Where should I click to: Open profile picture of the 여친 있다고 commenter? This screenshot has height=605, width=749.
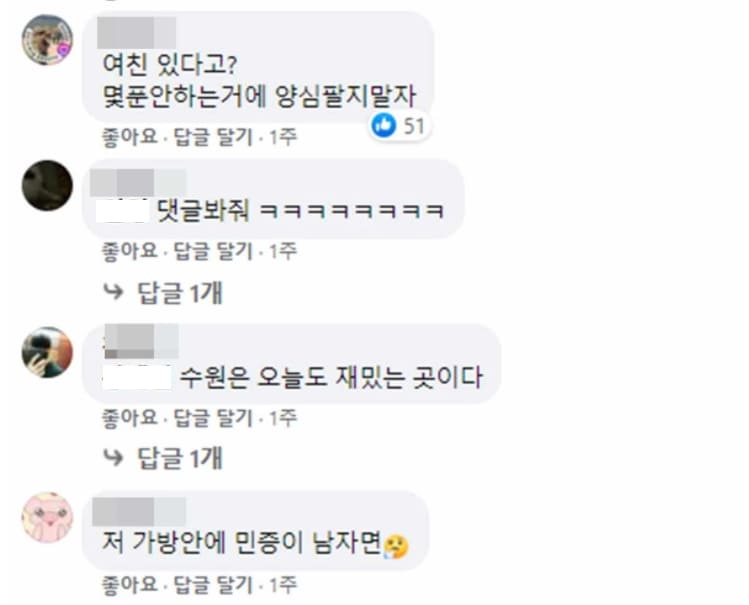pos(47,40)
